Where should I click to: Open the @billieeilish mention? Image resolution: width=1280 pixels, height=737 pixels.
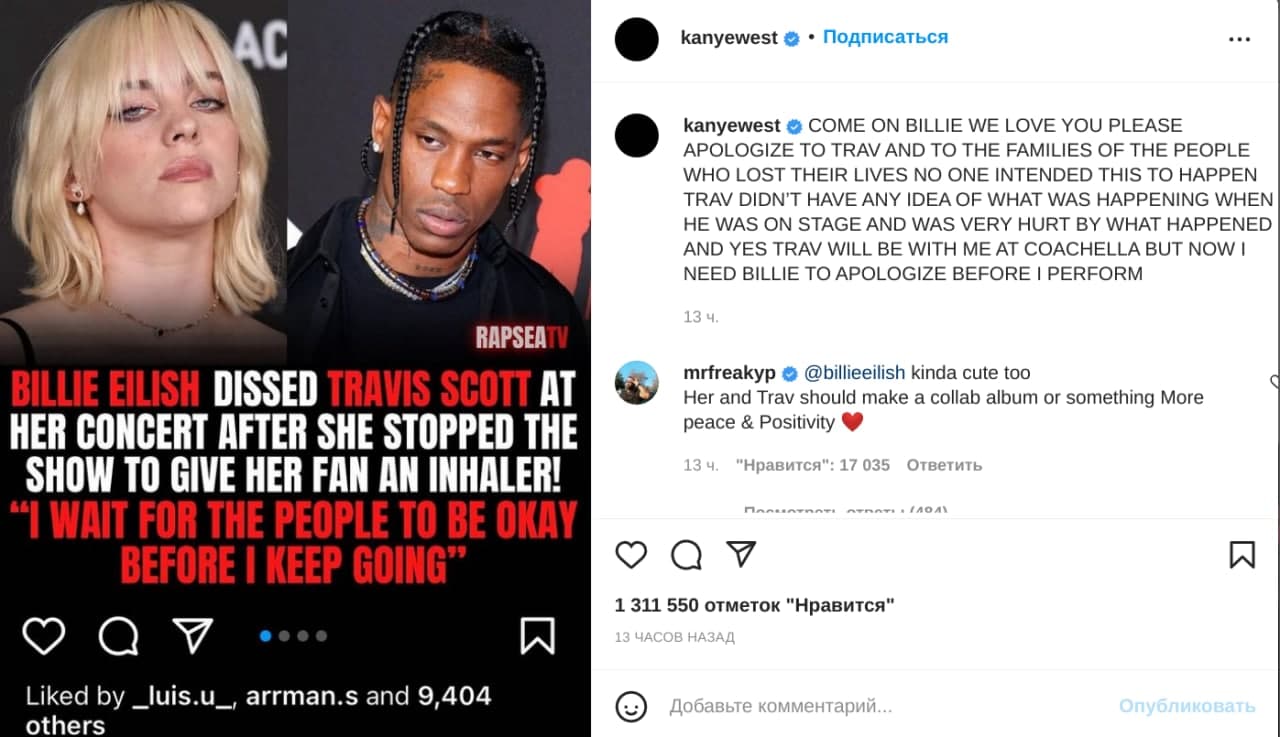point(855,373)
